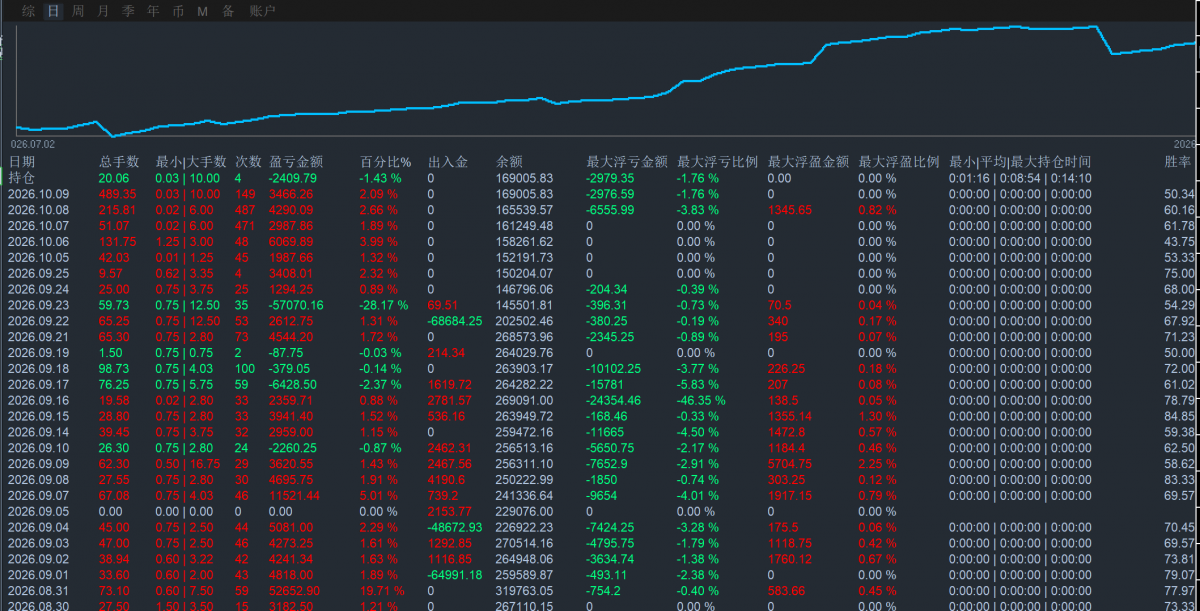
Task: Select the 2026.09.05 date row
Action: pyautogui.click(x=38, y=511)
